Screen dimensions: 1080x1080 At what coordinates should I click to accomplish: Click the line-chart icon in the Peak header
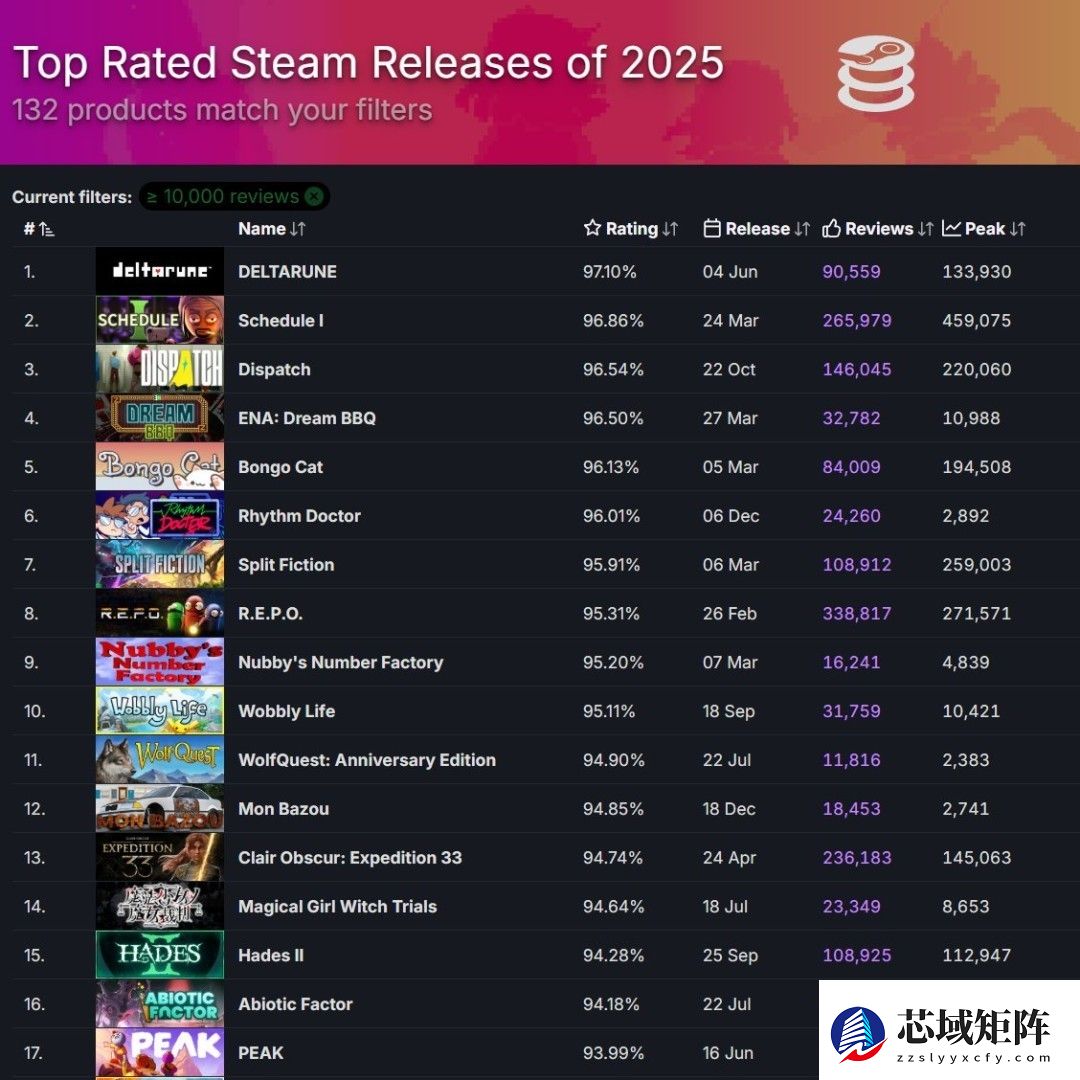[x=951, y=229]
